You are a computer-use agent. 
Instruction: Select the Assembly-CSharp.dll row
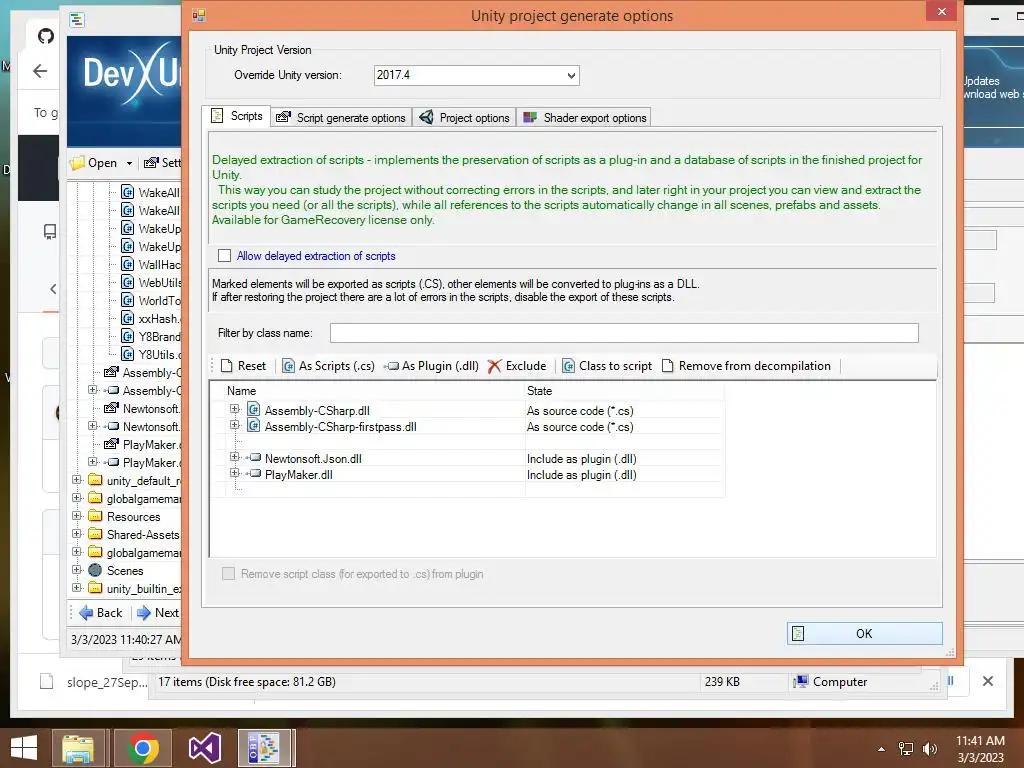[x=317, y=411]
